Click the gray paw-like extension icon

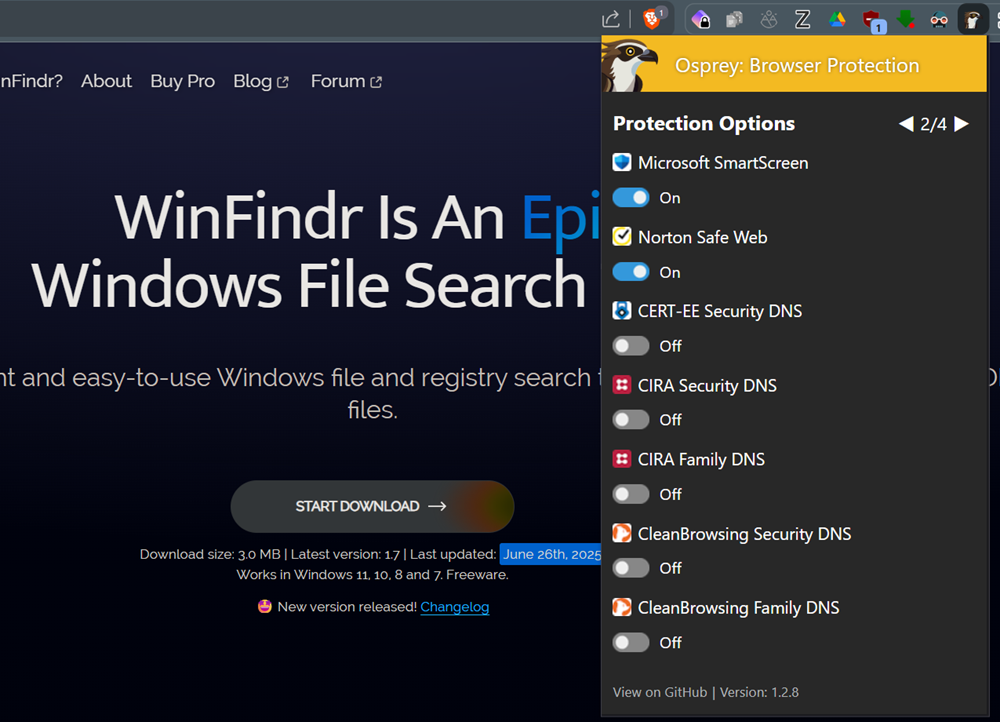(x=768, y=20)
